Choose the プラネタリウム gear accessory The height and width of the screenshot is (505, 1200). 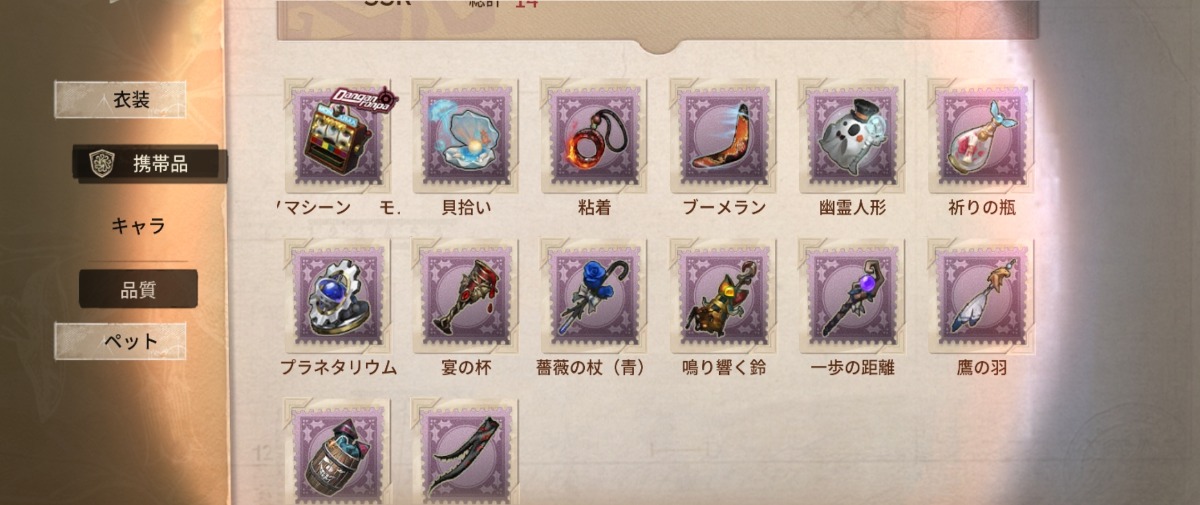pos(337,296)
